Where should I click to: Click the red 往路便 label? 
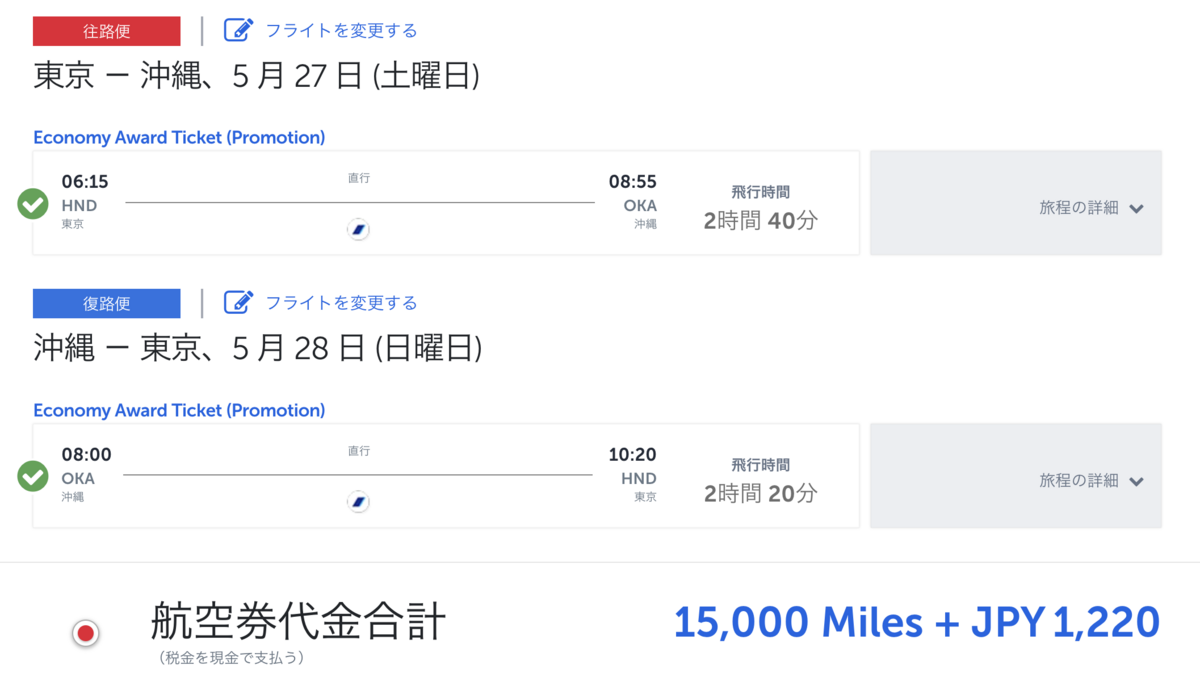(107, 31)
